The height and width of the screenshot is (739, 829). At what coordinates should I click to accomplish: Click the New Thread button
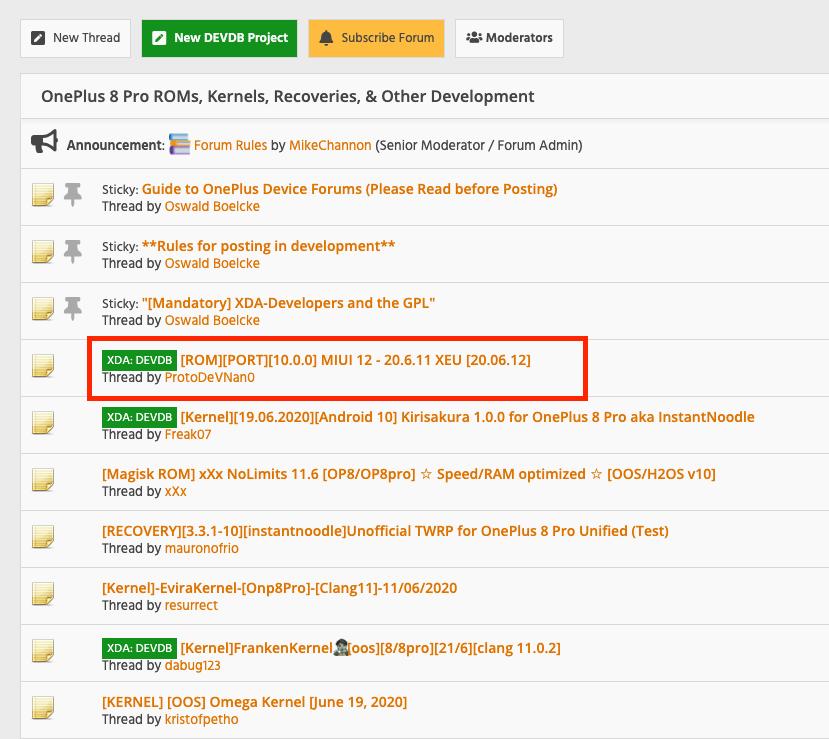tap(75, 38)
